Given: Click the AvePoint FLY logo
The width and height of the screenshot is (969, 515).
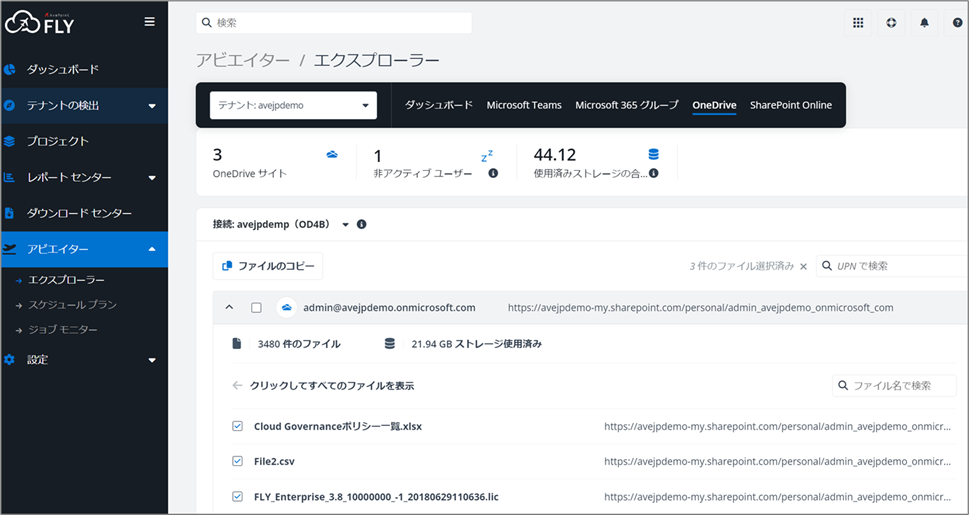Looking at the screenshot, I should pos(40,23).
